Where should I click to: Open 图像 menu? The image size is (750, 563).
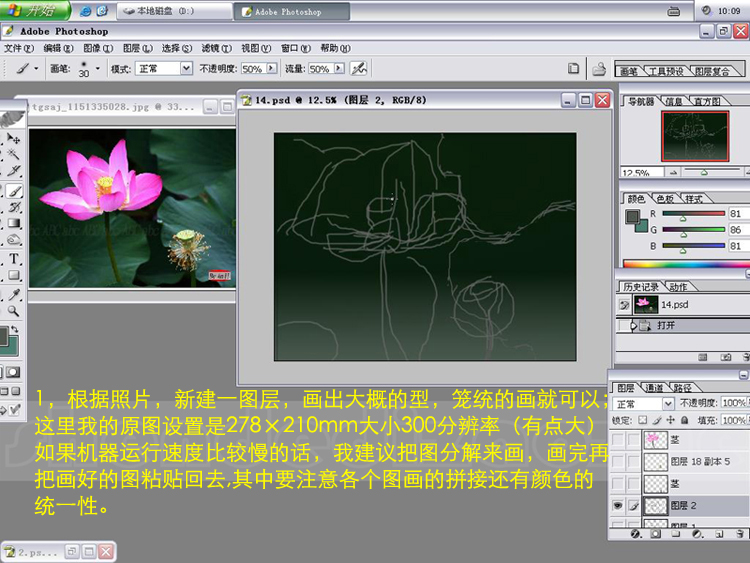pos(98,48)
